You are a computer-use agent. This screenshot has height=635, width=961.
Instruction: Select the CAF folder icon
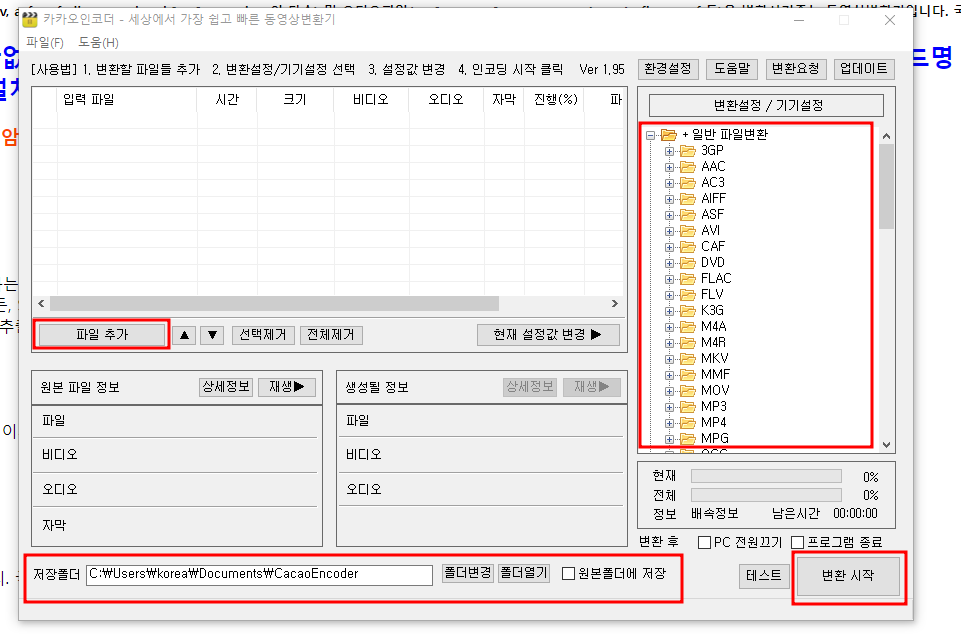688,246
